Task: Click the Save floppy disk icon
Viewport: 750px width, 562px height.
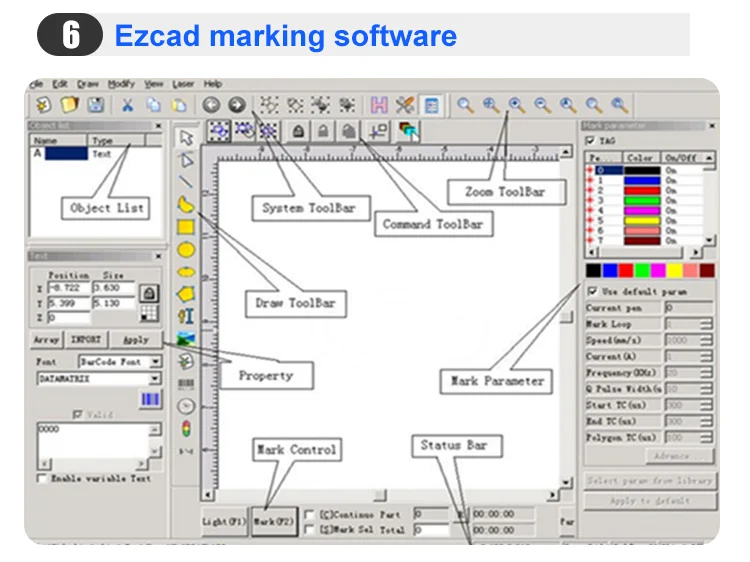Action: [95, 104]
